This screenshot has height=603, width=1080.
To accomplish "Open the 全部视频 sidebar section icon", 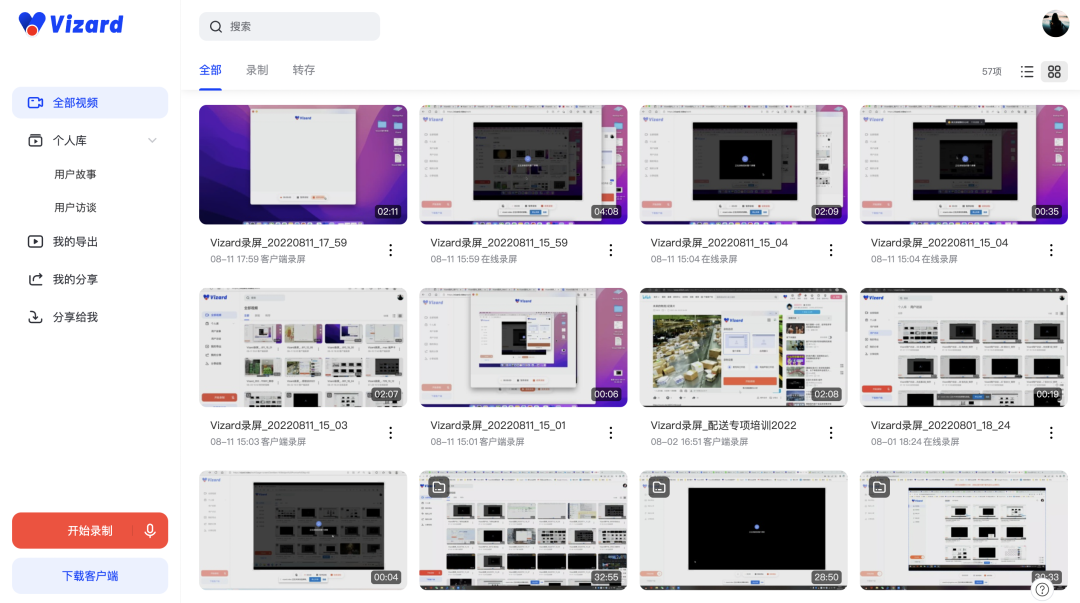I will 37,102.
